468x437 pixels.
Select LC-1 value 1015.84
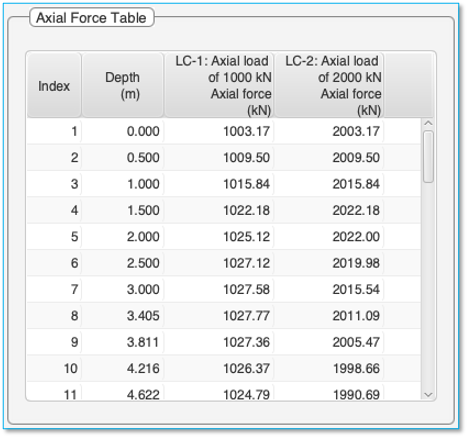click(x=219, y=184)
